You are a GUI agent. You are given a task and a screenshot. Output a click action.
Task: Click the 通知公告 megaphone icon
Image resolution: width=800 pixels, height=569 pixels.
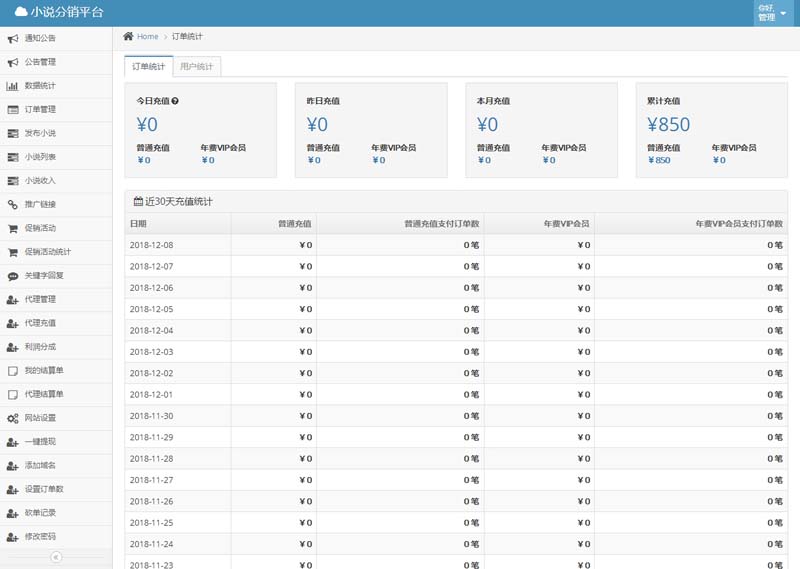point(13,39)
